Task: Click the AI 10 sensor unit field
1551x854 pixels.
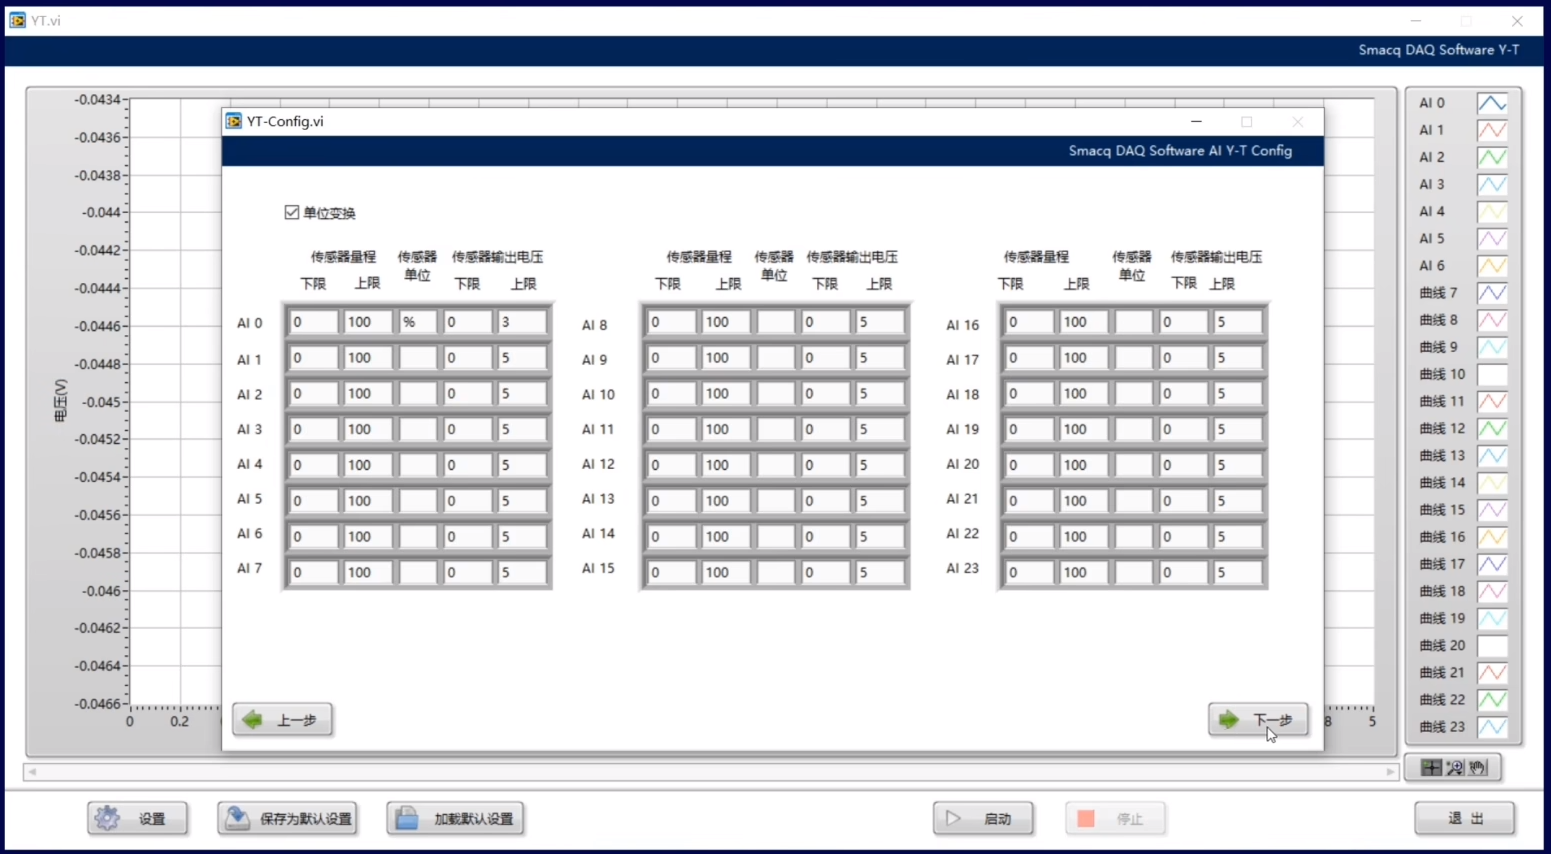Action: point(775,394)
